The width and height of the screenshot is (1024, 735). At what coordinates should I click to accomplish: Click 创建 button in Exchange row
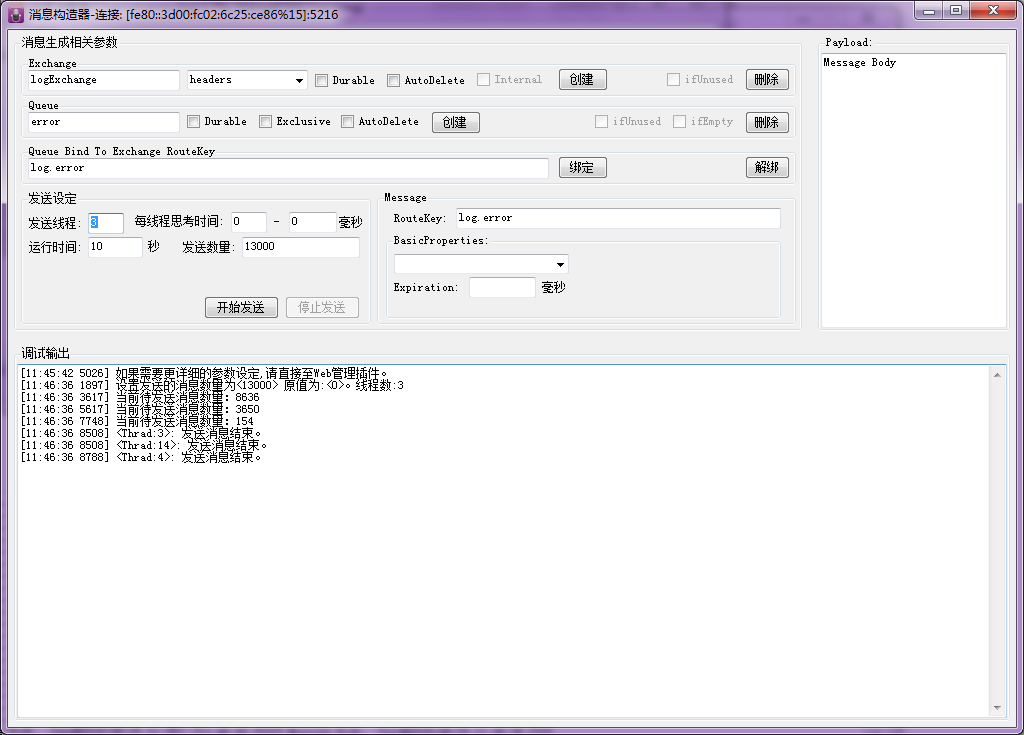coord(582,80)
